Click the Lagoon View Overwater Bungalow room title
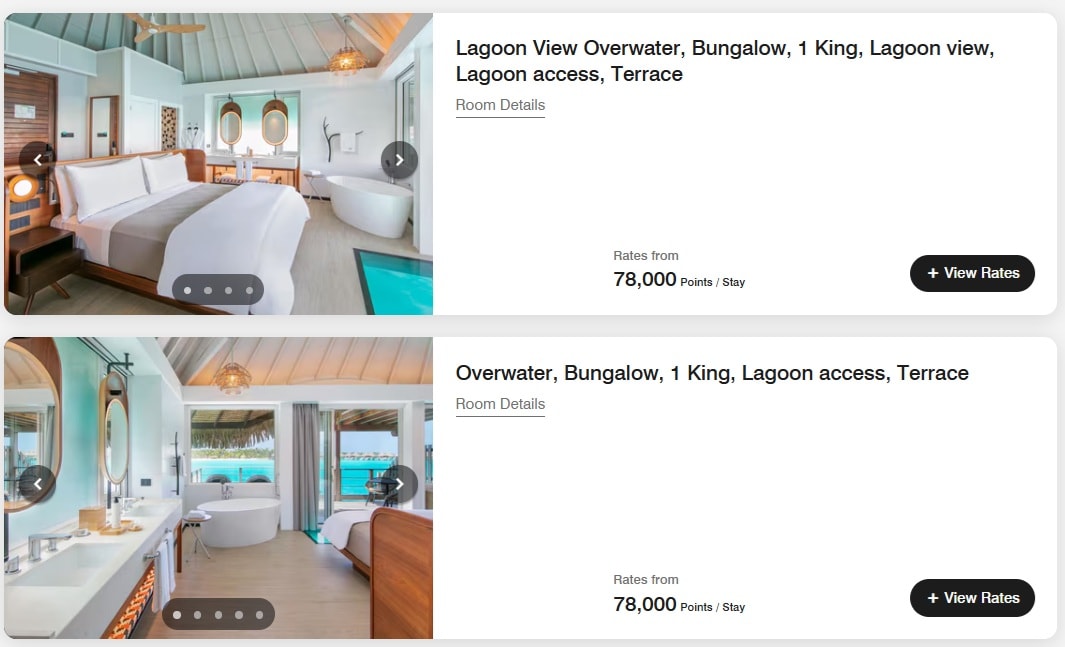This screenshot has height=647, width=1065. pos(725,61)
